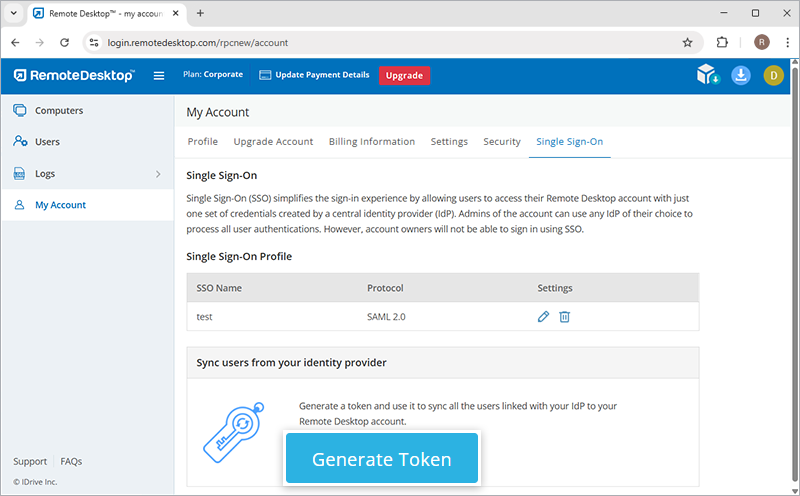The height and width of the screenshot is (496, 800).
Task: Click the red Upgrade button
Action: 404,75
